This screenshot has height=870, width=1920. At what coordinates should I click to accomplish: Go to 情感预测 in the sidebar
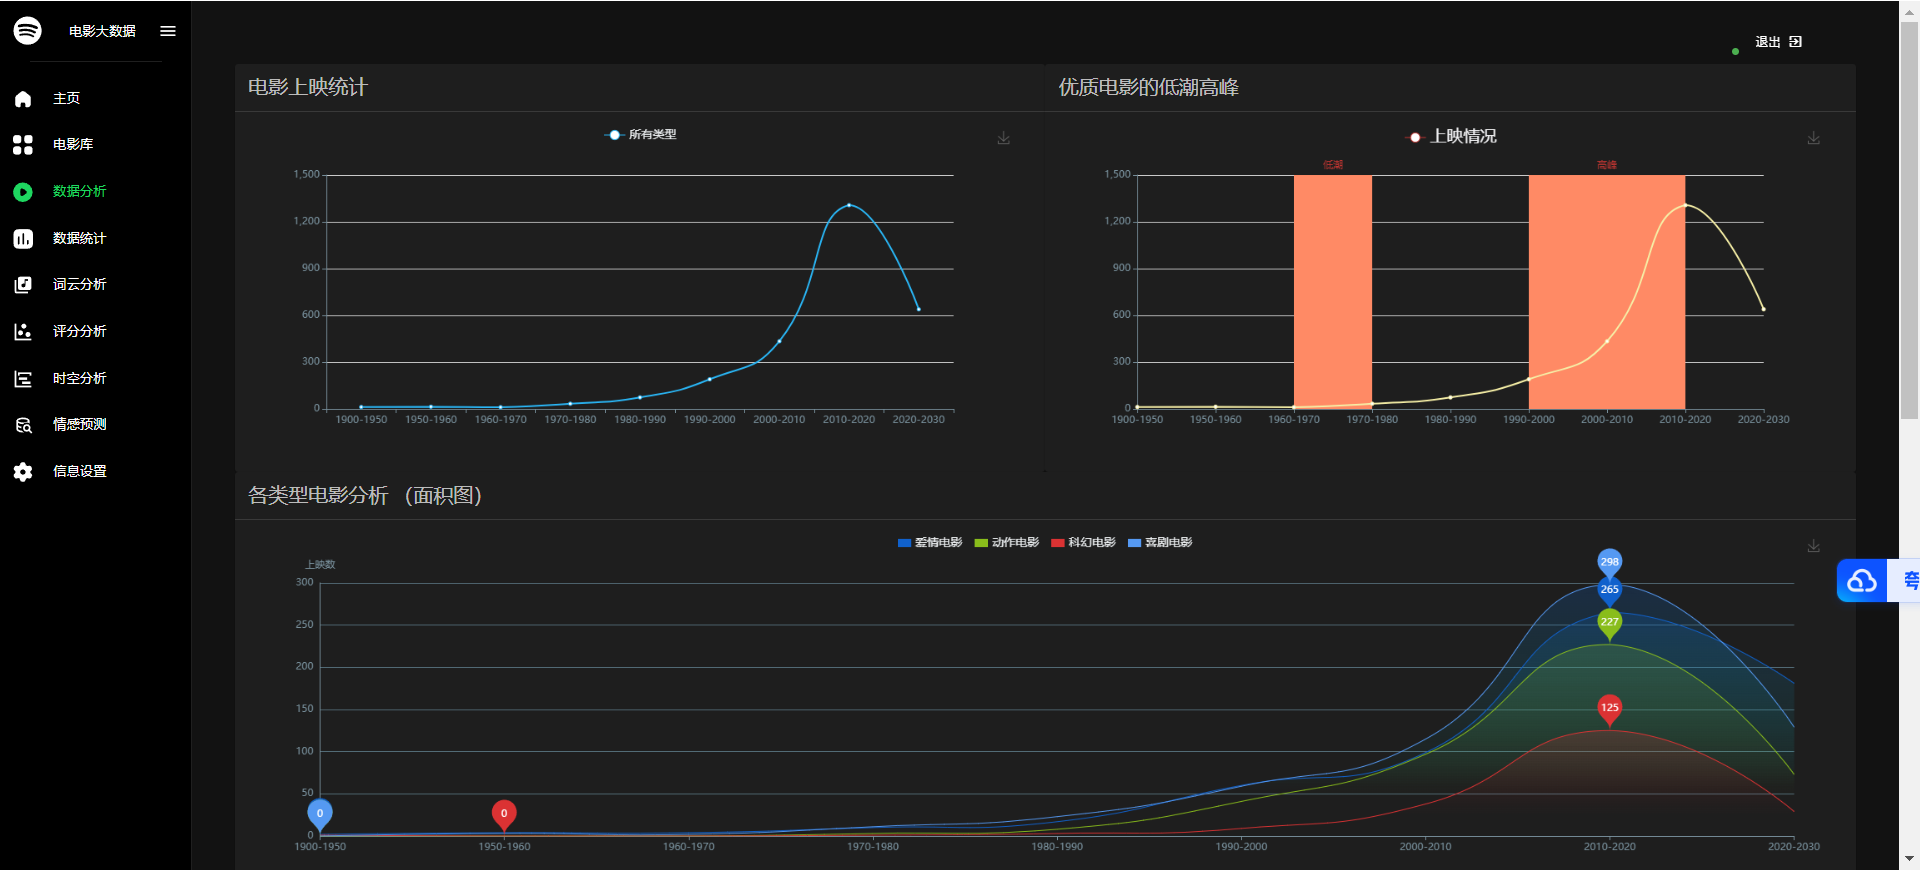(x=80, y=424)
